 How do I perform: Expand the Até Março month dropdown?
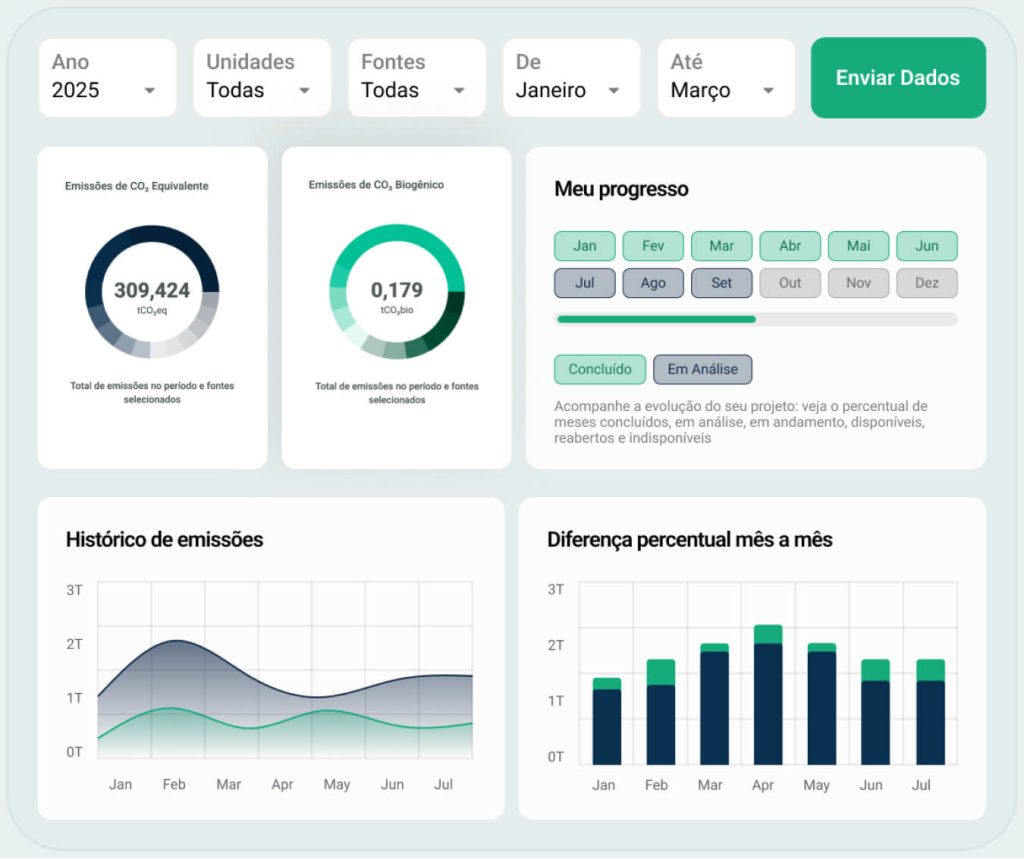[726, 78]
